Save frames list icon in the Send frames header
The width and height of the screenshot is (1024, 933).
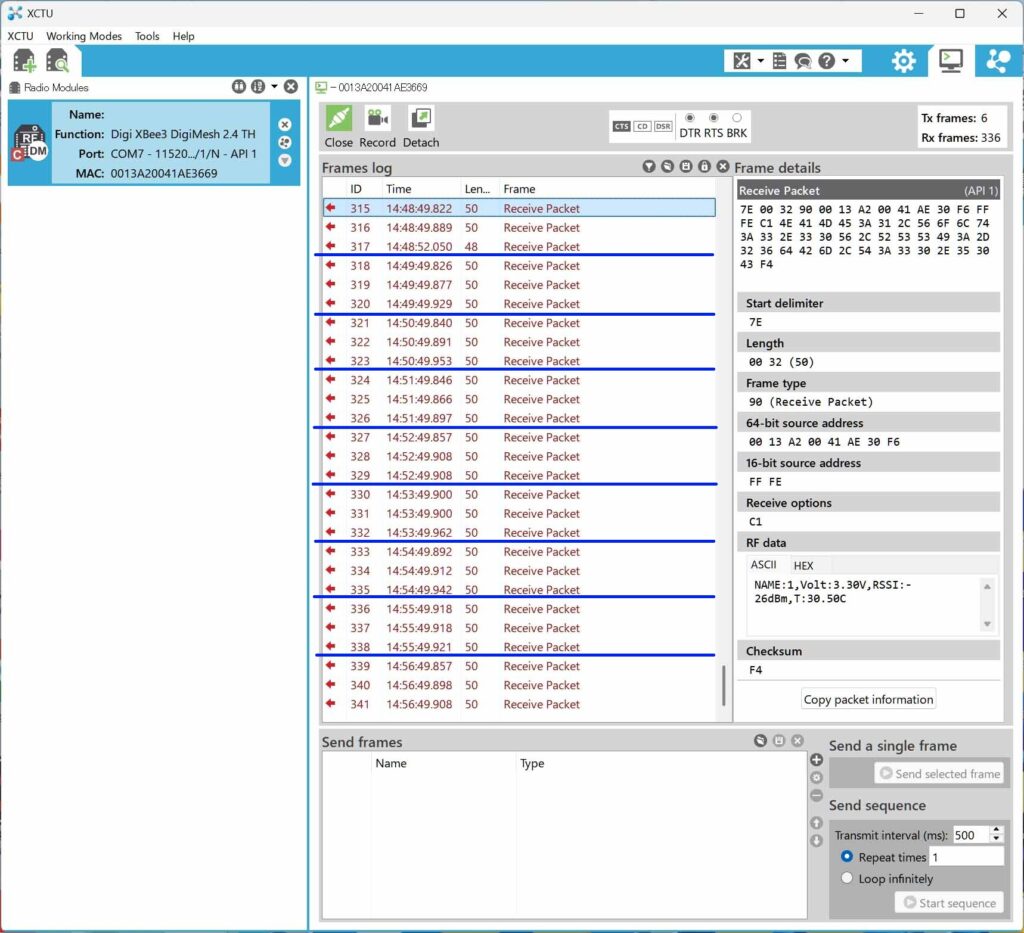coord(779,740)
